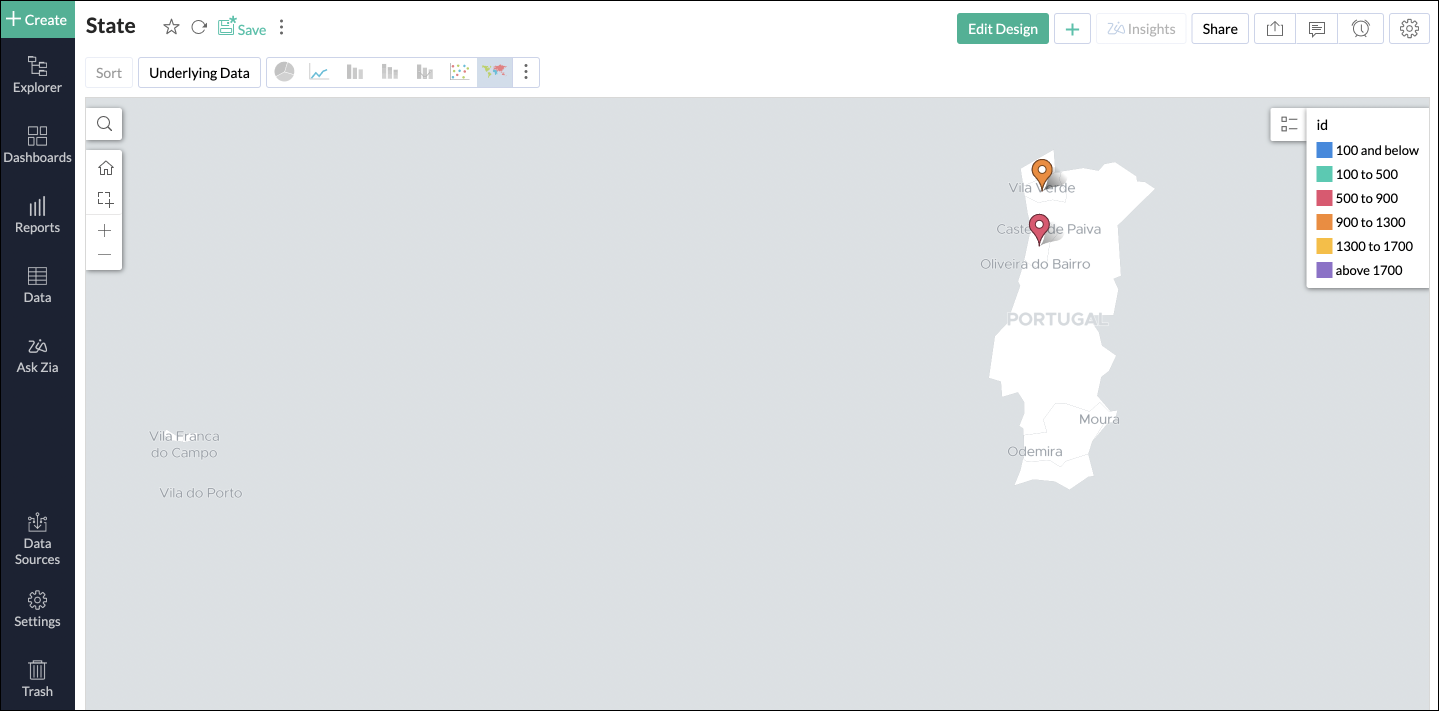Image resolution: width=1439 pixels, height=711 pixels.
Task: Open the settings gear near Share
Action: [1409, 28]
